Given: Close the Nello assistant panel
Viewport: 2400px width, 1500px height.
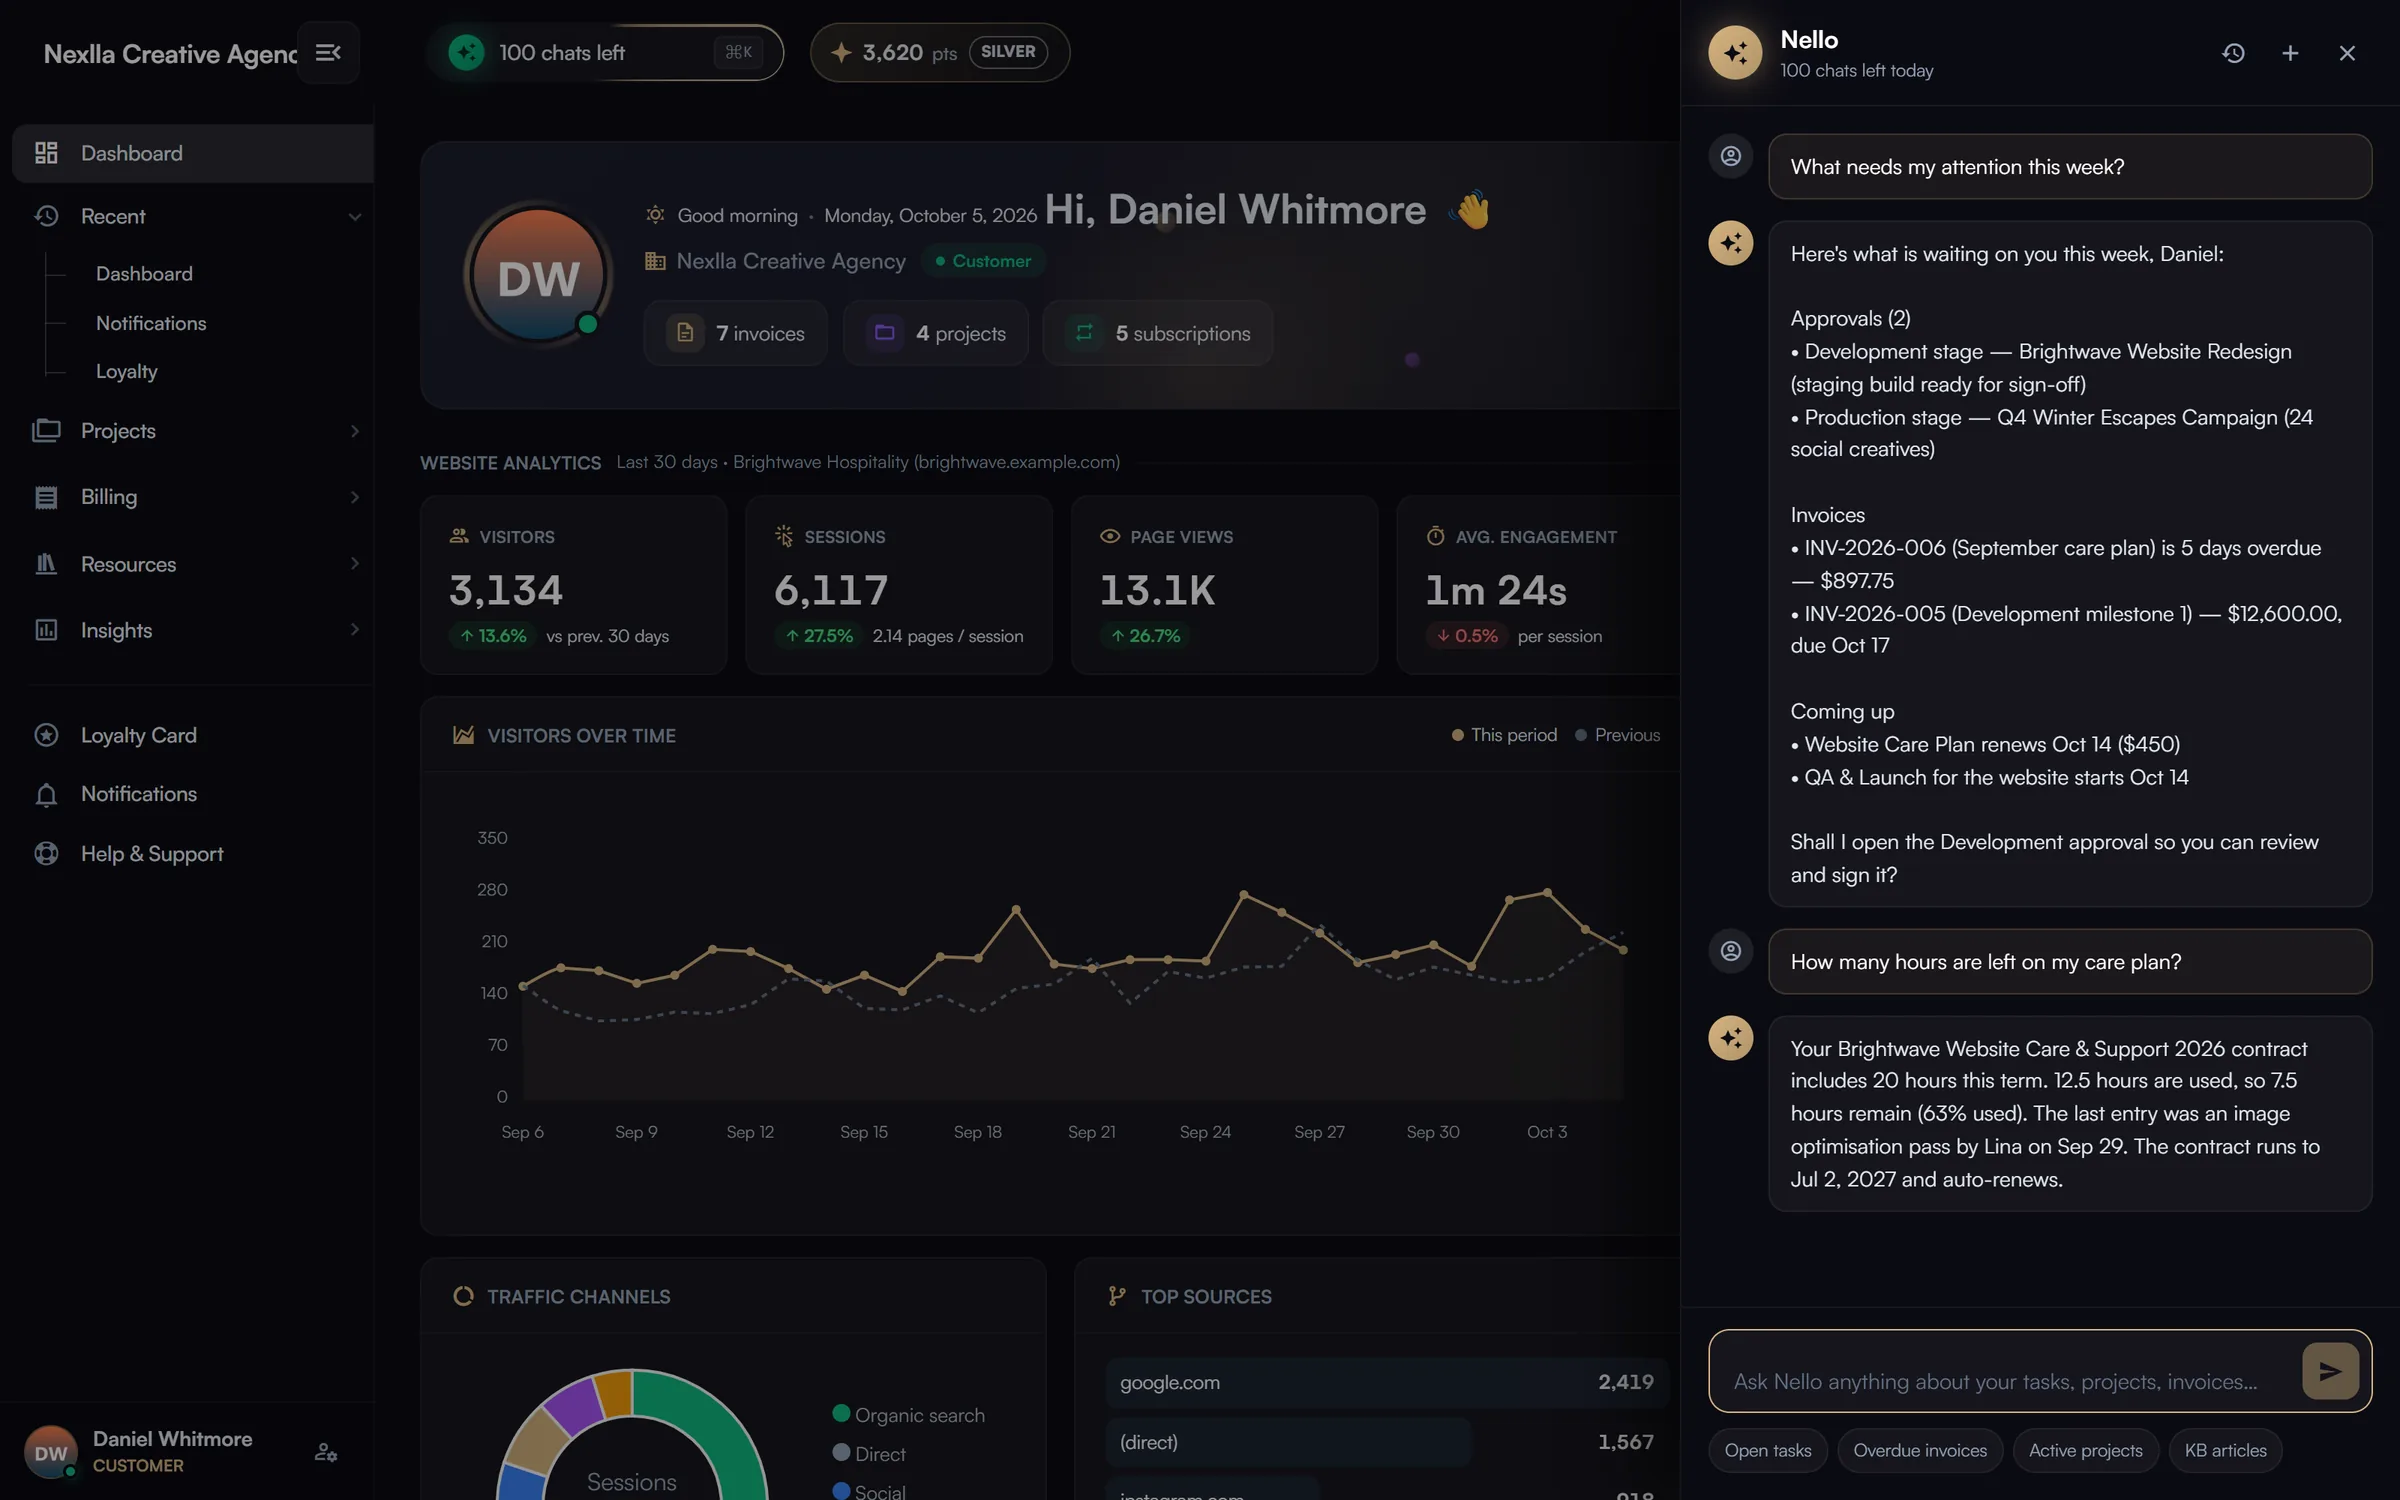Looking at the screenshot, I should pos(2347,53).
